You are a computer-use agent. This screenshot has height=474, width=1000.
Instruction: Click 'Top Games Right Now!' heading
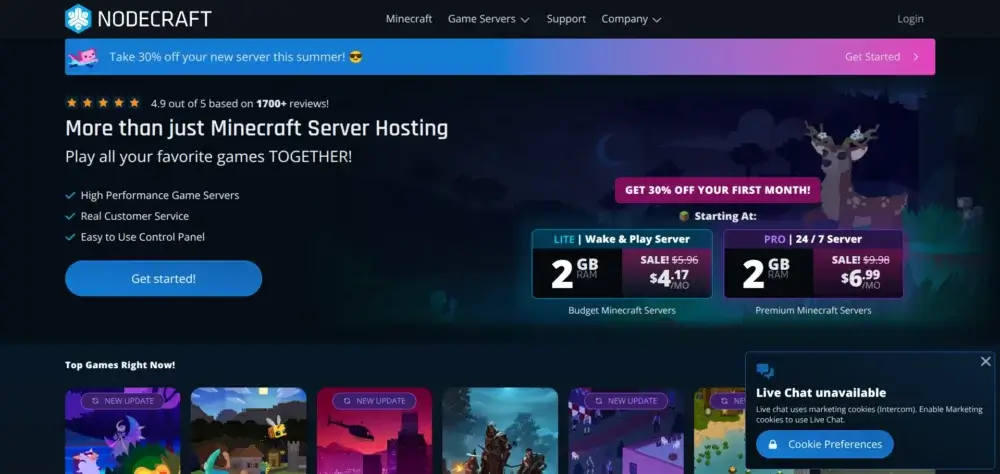(x=120, y=365)
